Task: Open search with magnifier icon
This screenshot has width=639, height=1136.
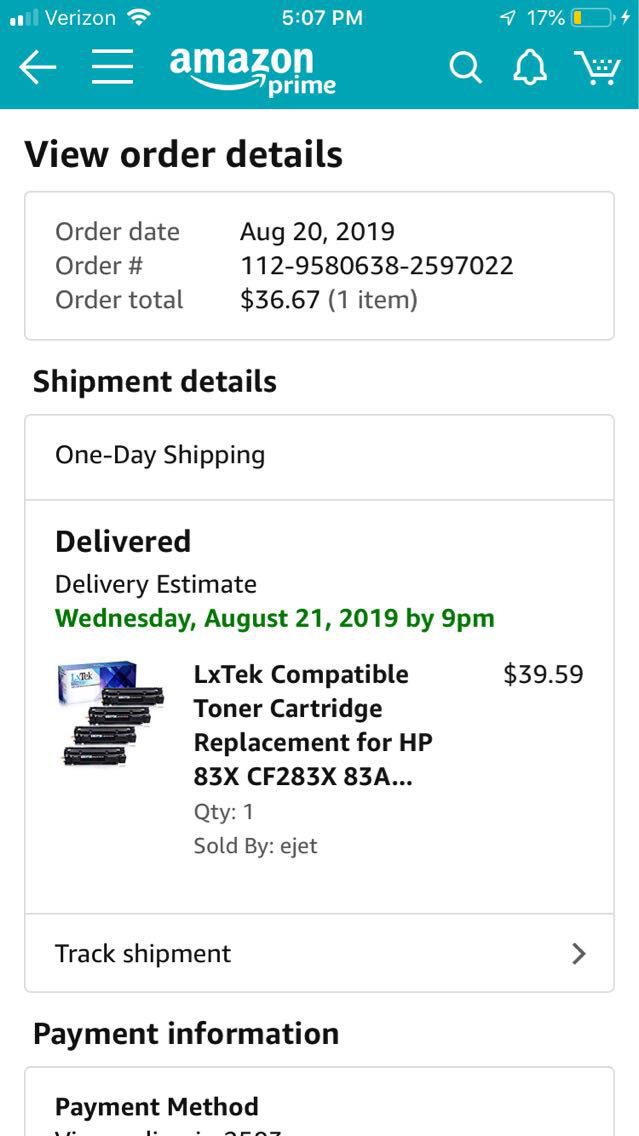Action: pyautogui.click(x=465, y=68)
